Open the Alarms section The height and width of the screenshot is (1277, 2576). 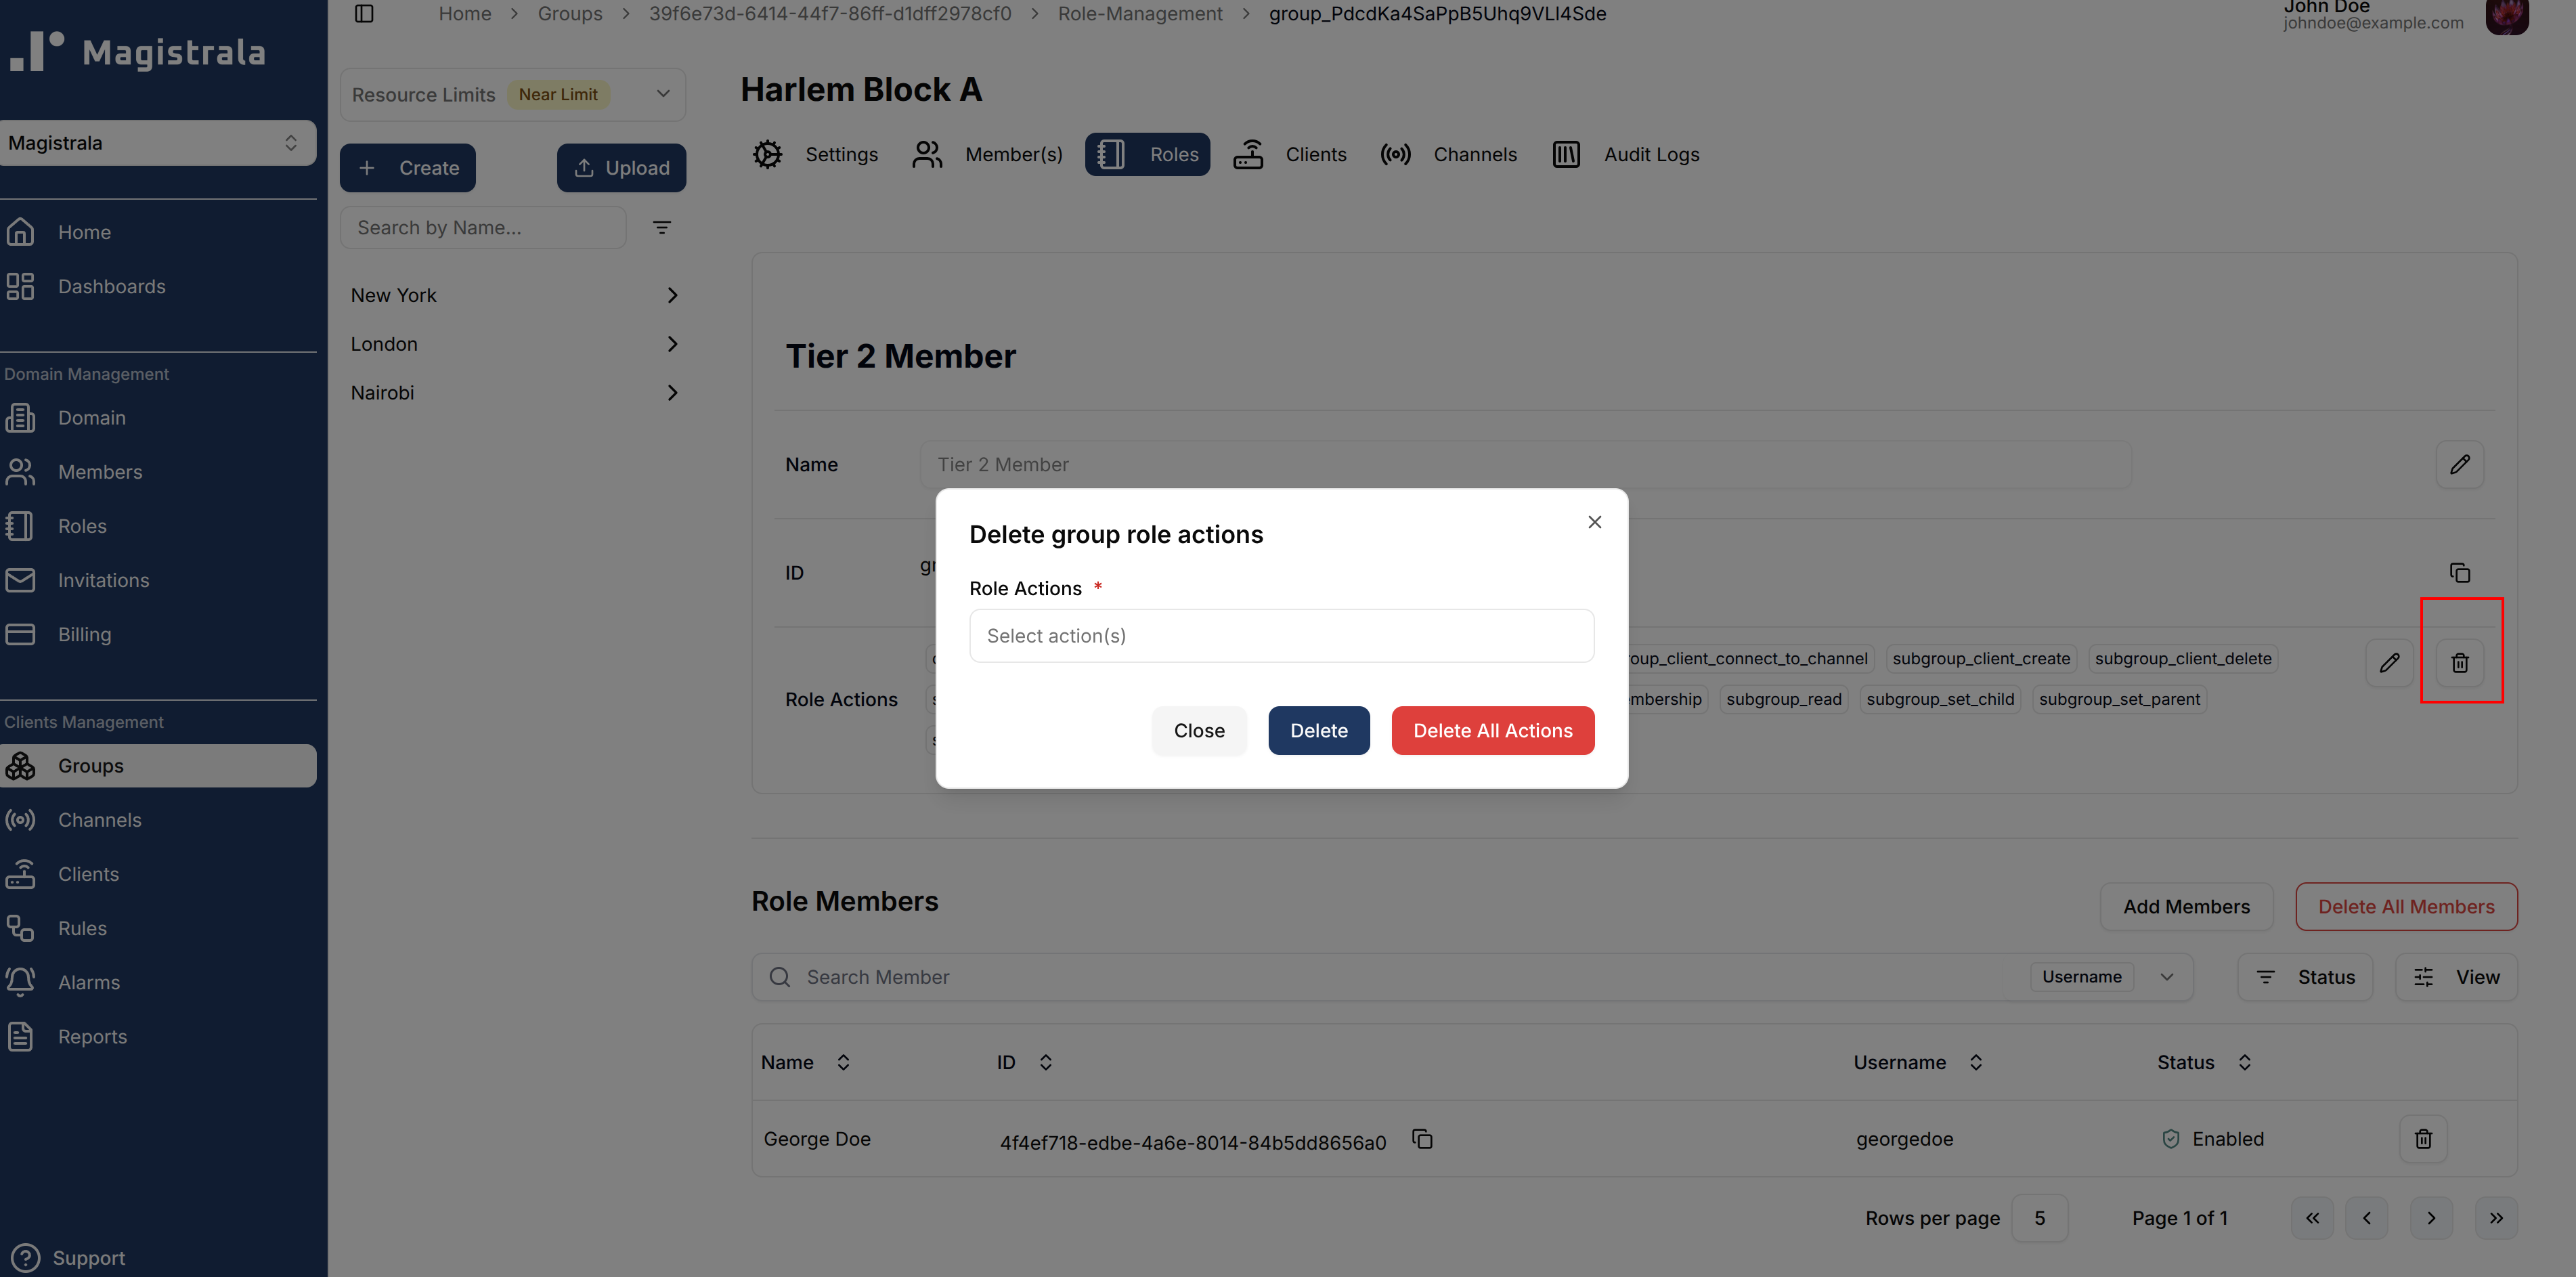pos(90,982)
